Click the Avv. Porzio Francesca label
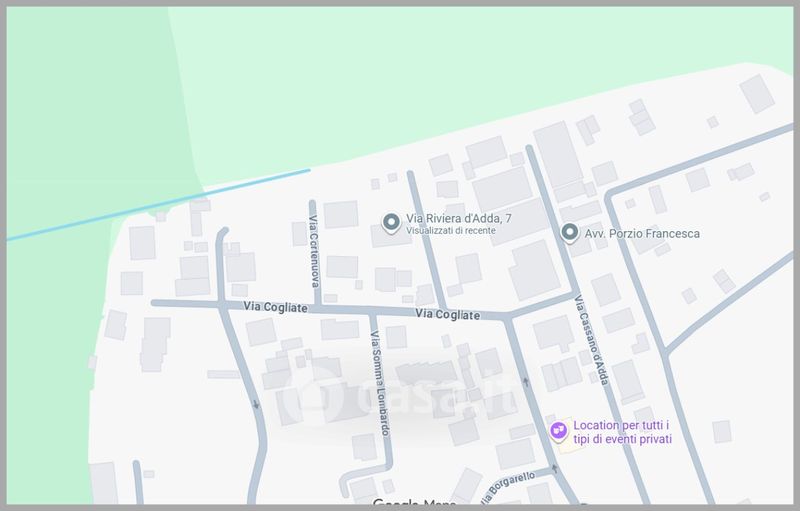 [642, 234]
